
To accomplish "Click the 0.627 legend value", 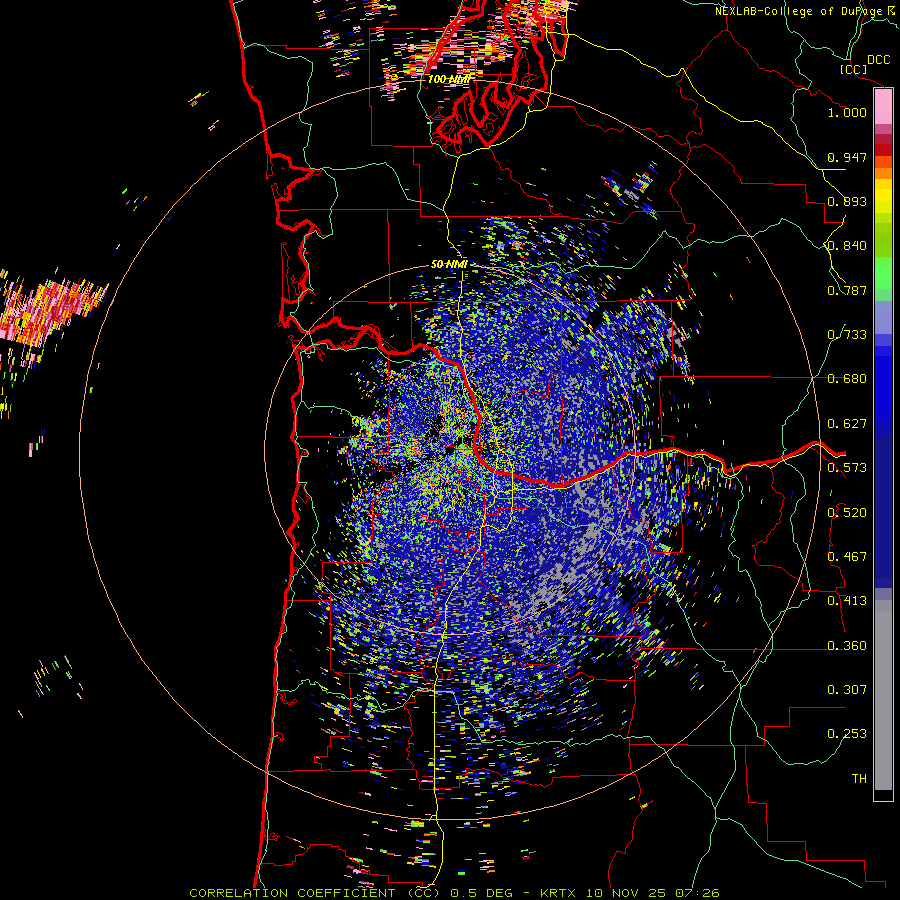I will [847, 424].
